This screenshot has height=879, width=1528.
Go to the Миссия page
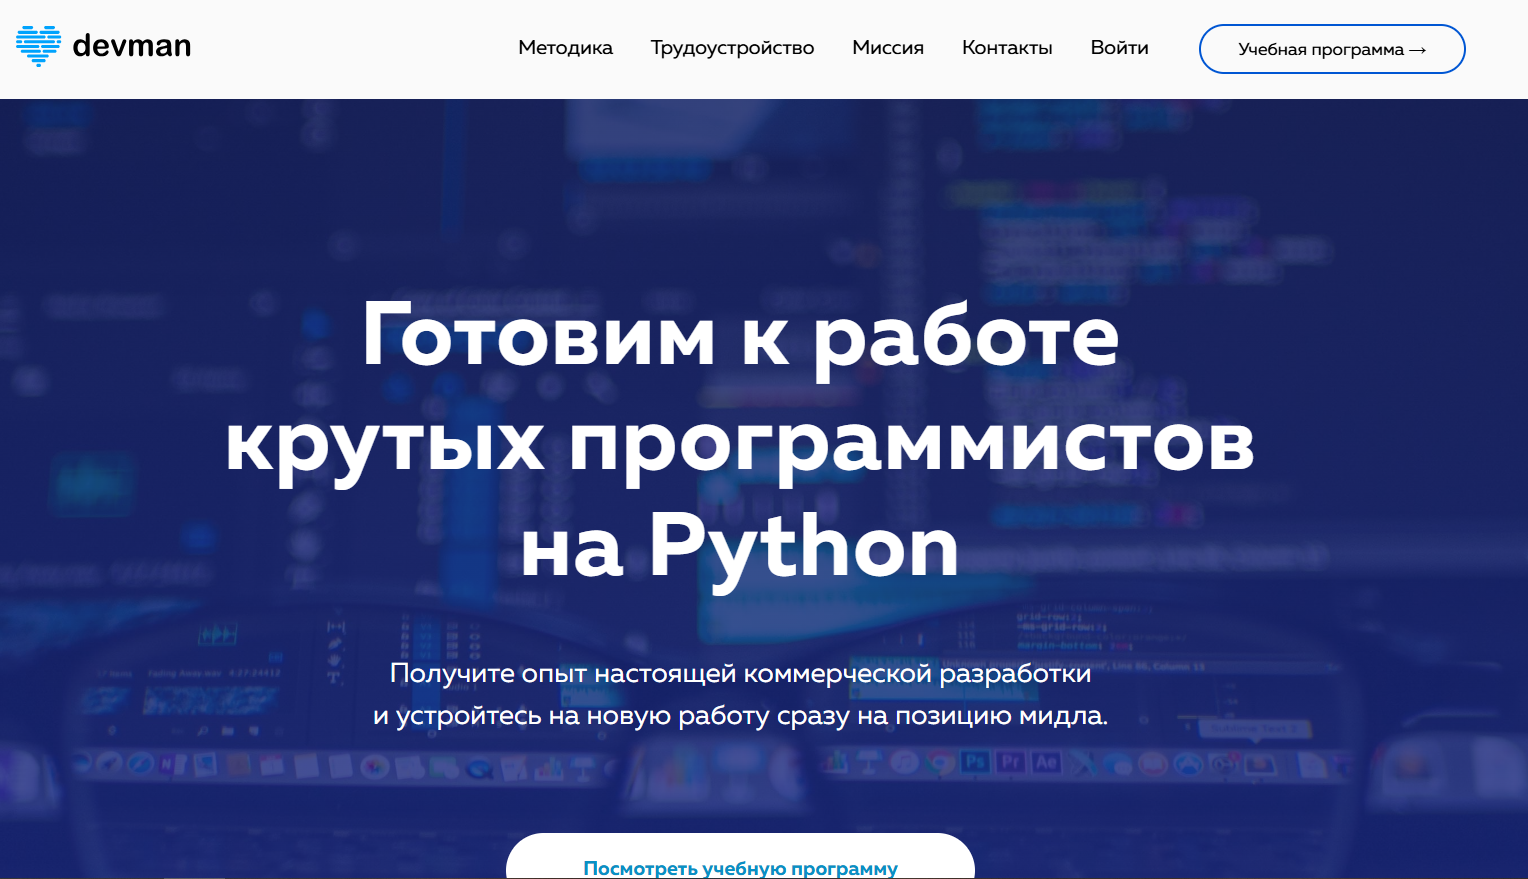(888, 48)
